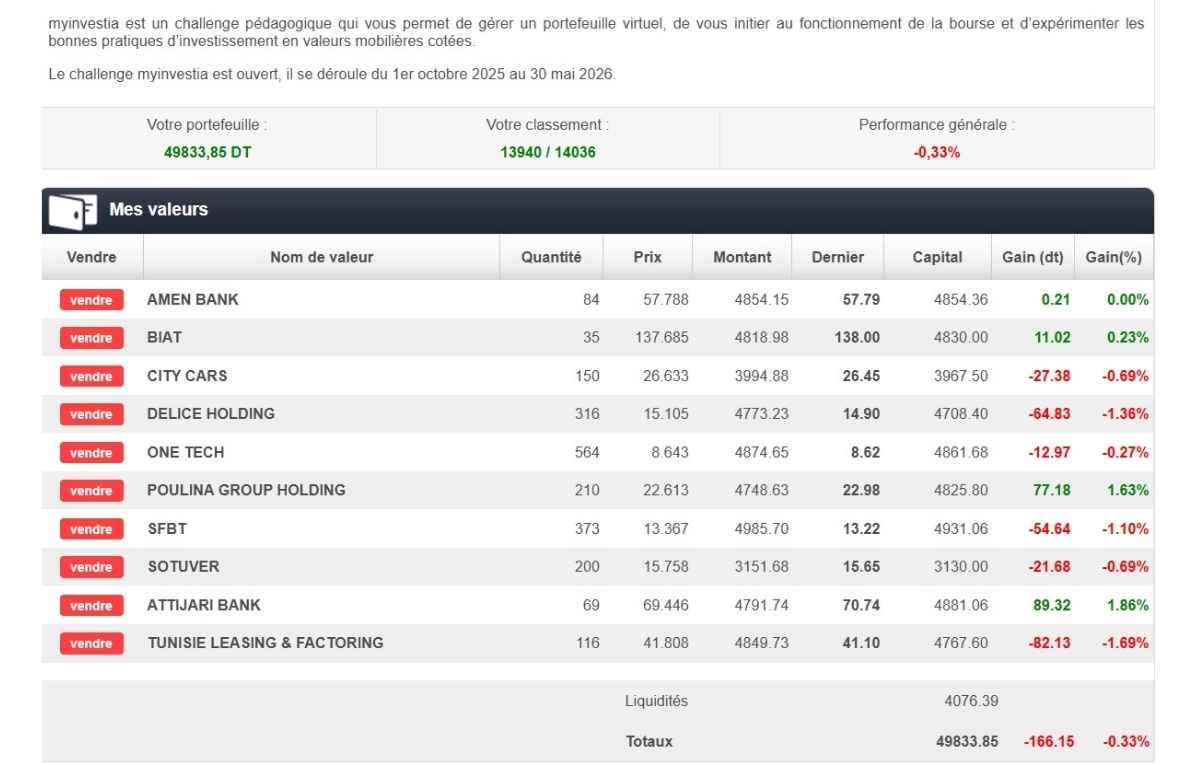The height and width of the screenshot is (765, 1200).
Task: Click the vendre button for AMEN BANK
Action: (x=91, y=300)
